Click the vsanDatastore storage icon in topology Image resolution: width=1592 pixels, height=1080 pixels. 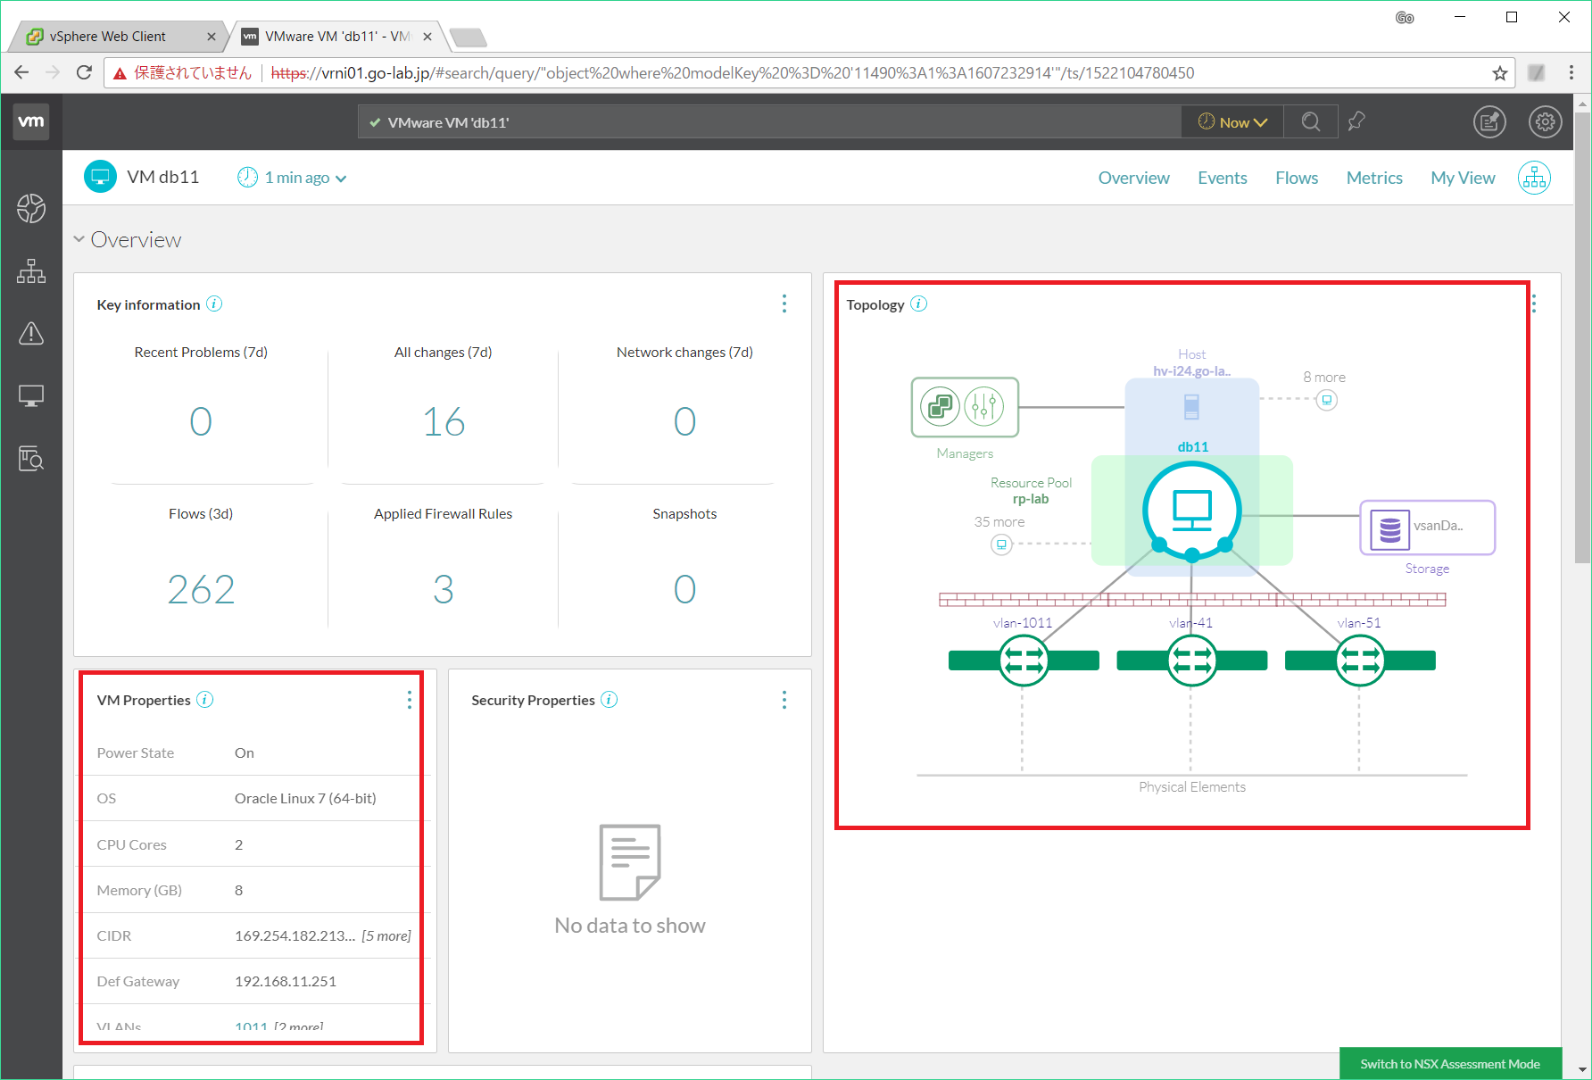(1390, 529)
